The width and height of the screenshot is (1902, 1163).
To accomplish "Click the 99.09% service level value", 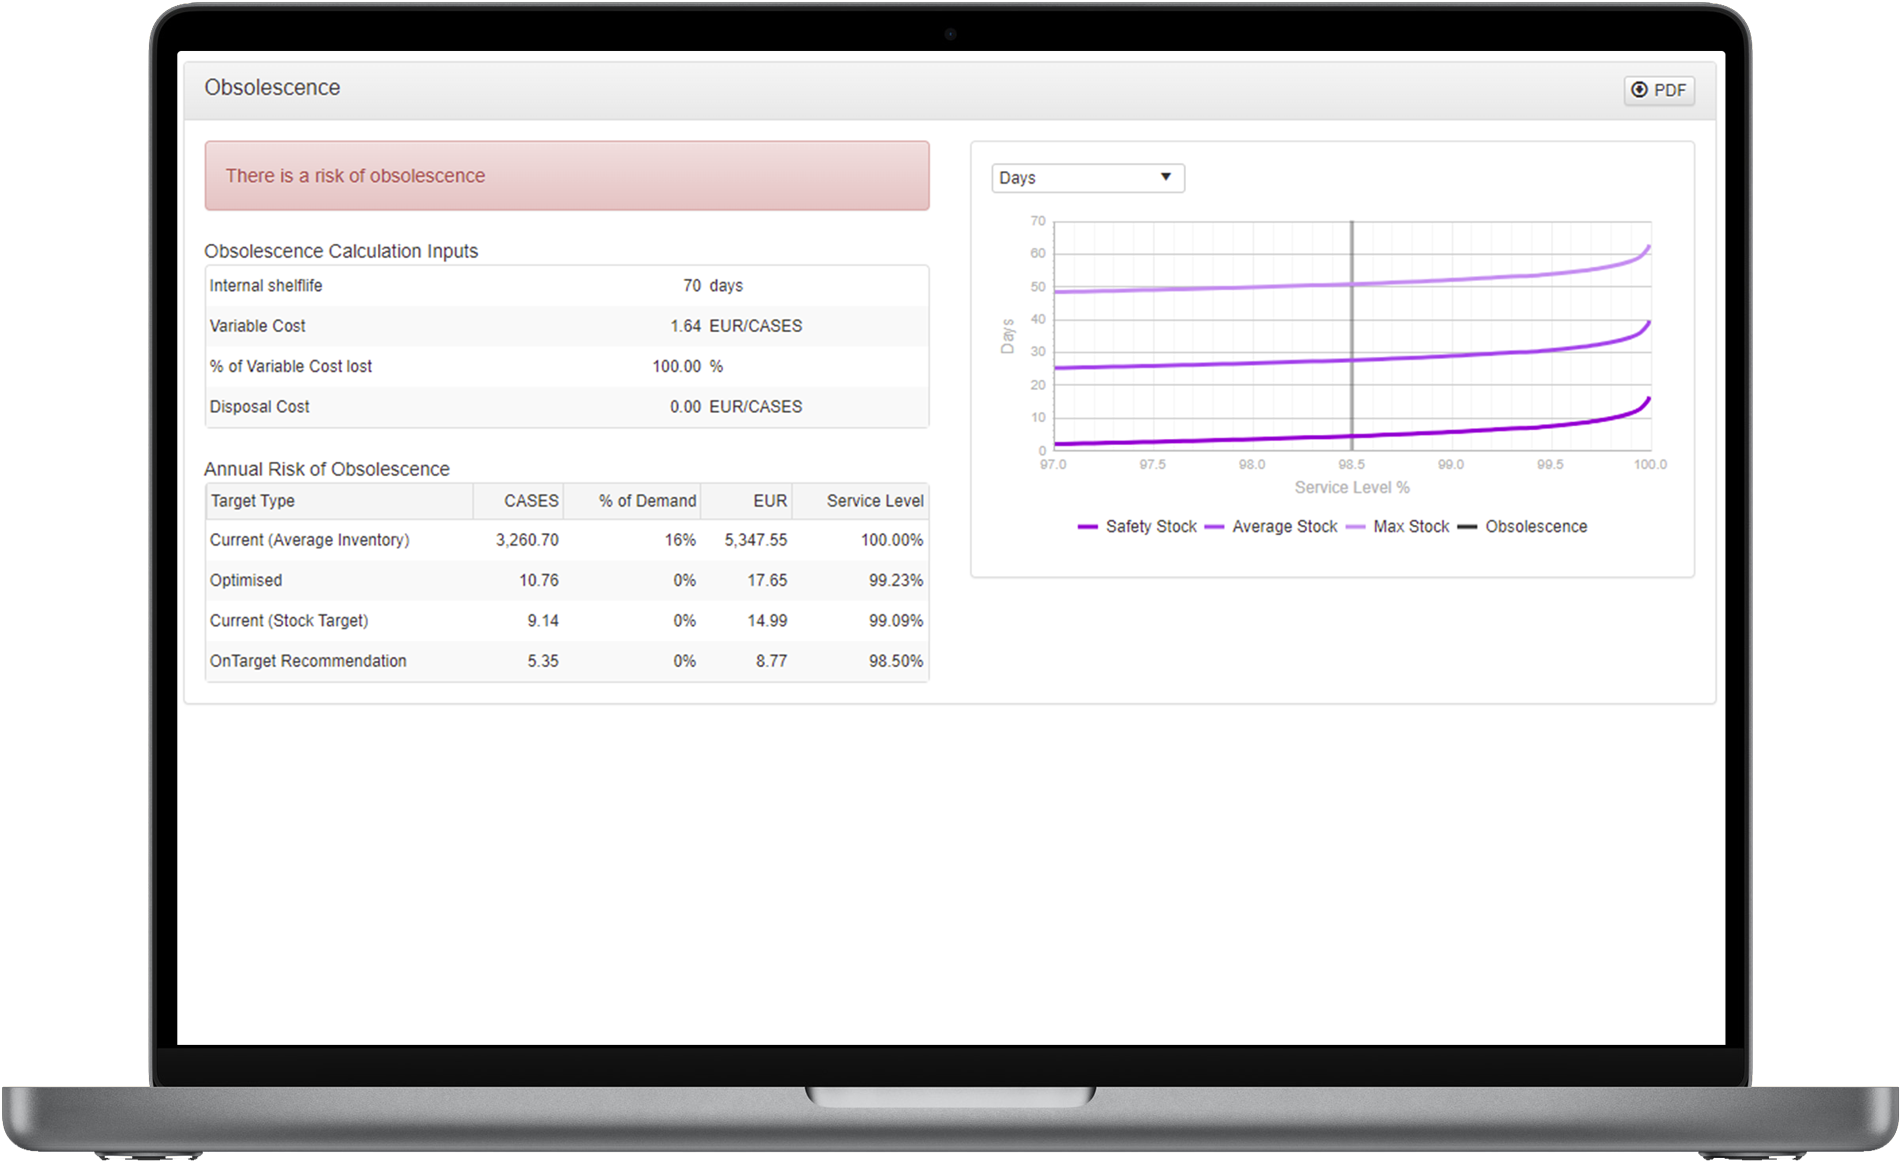I will point(896,621).
